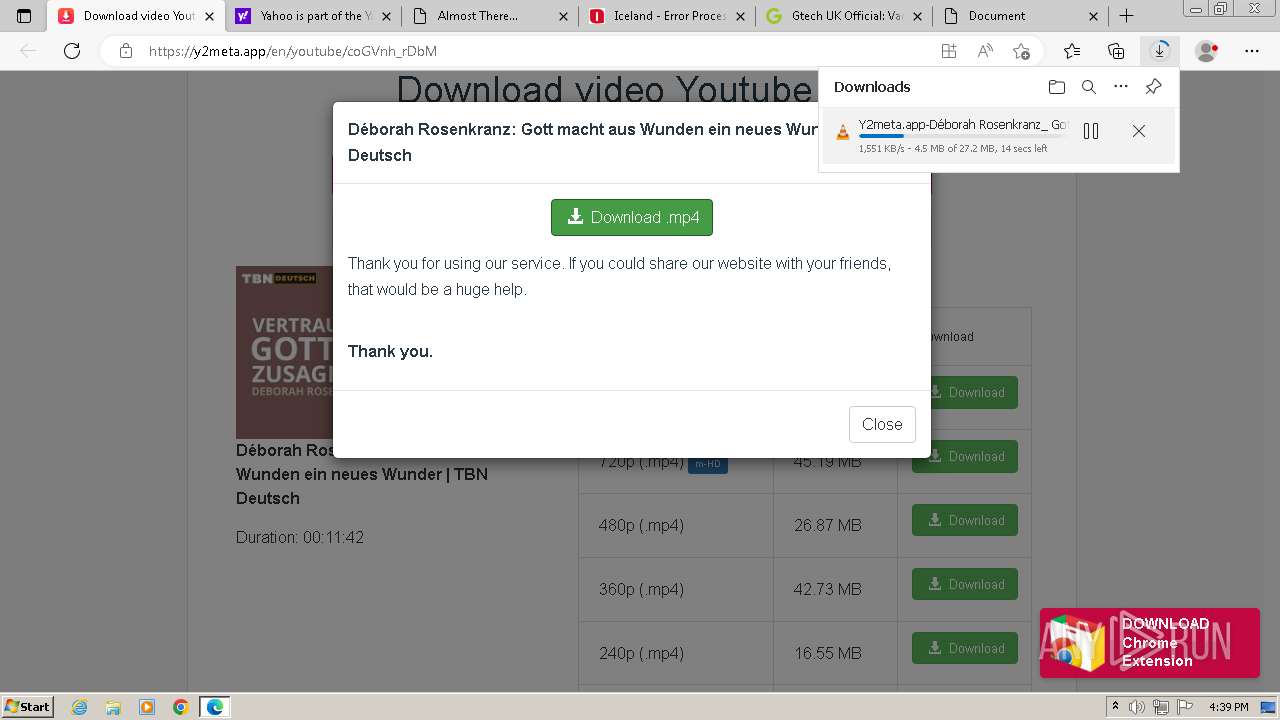Open more options in Downloads panel
This screenshot has width=1280, height=720.
tap(1121, 87)
